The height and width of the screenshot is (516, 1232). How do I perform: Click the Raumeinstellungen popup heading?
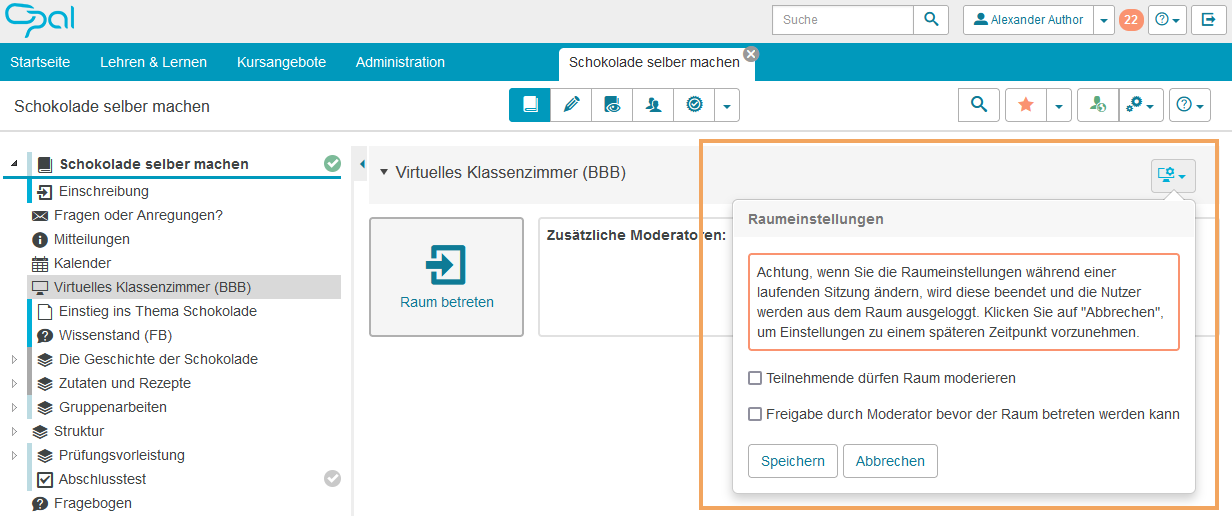[816, 219]
